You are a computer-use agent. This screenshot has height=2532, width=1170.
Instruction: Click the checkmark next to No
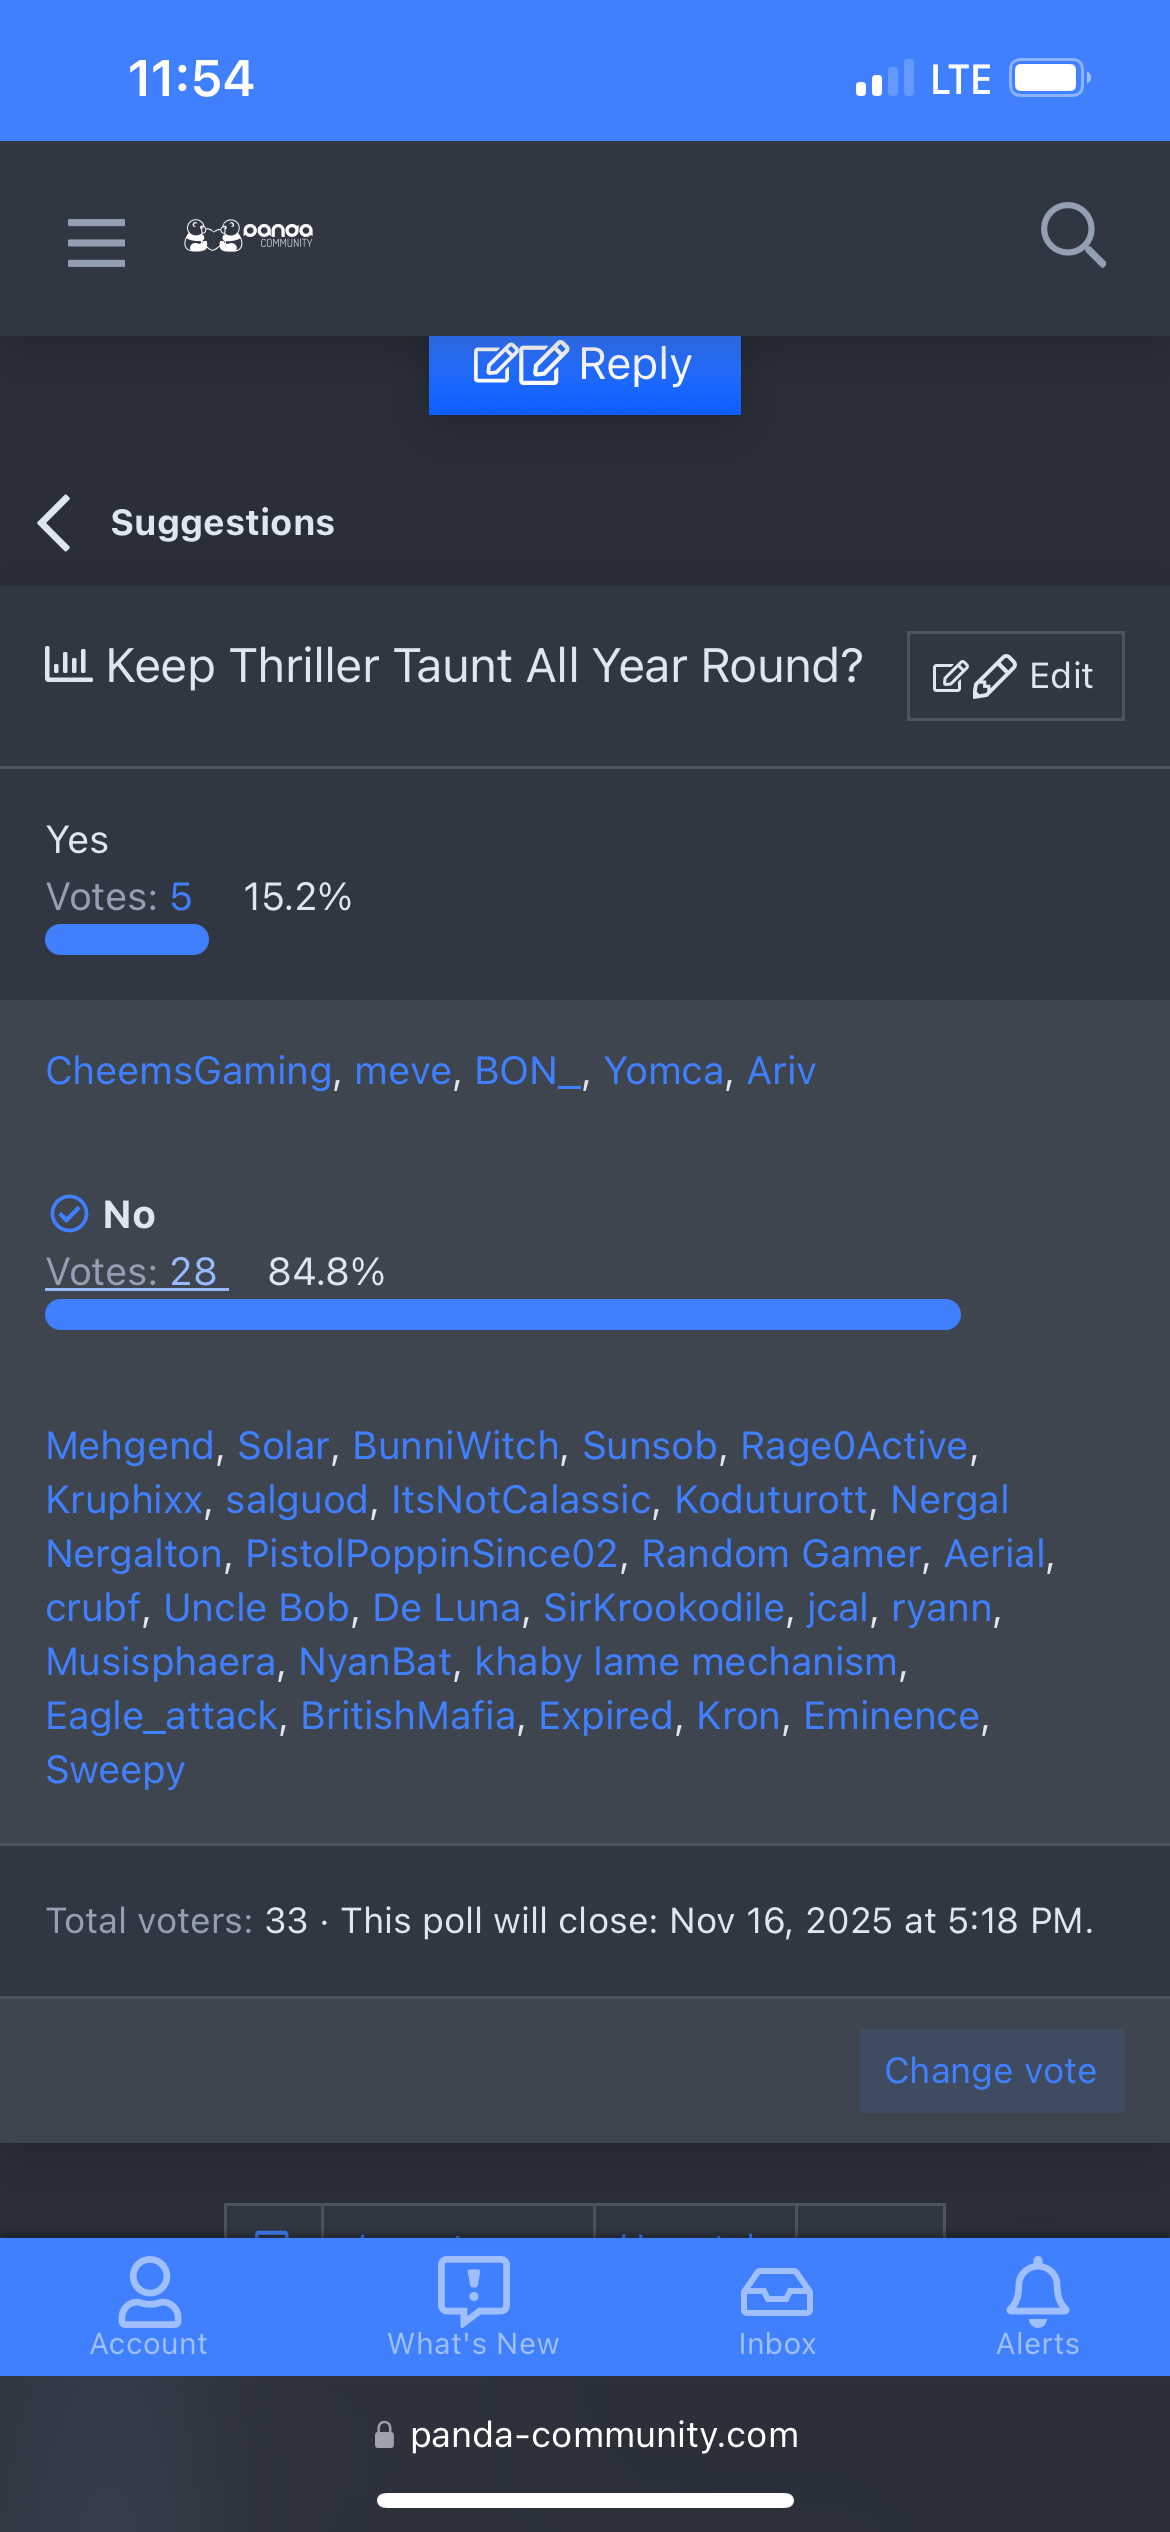69,1214
